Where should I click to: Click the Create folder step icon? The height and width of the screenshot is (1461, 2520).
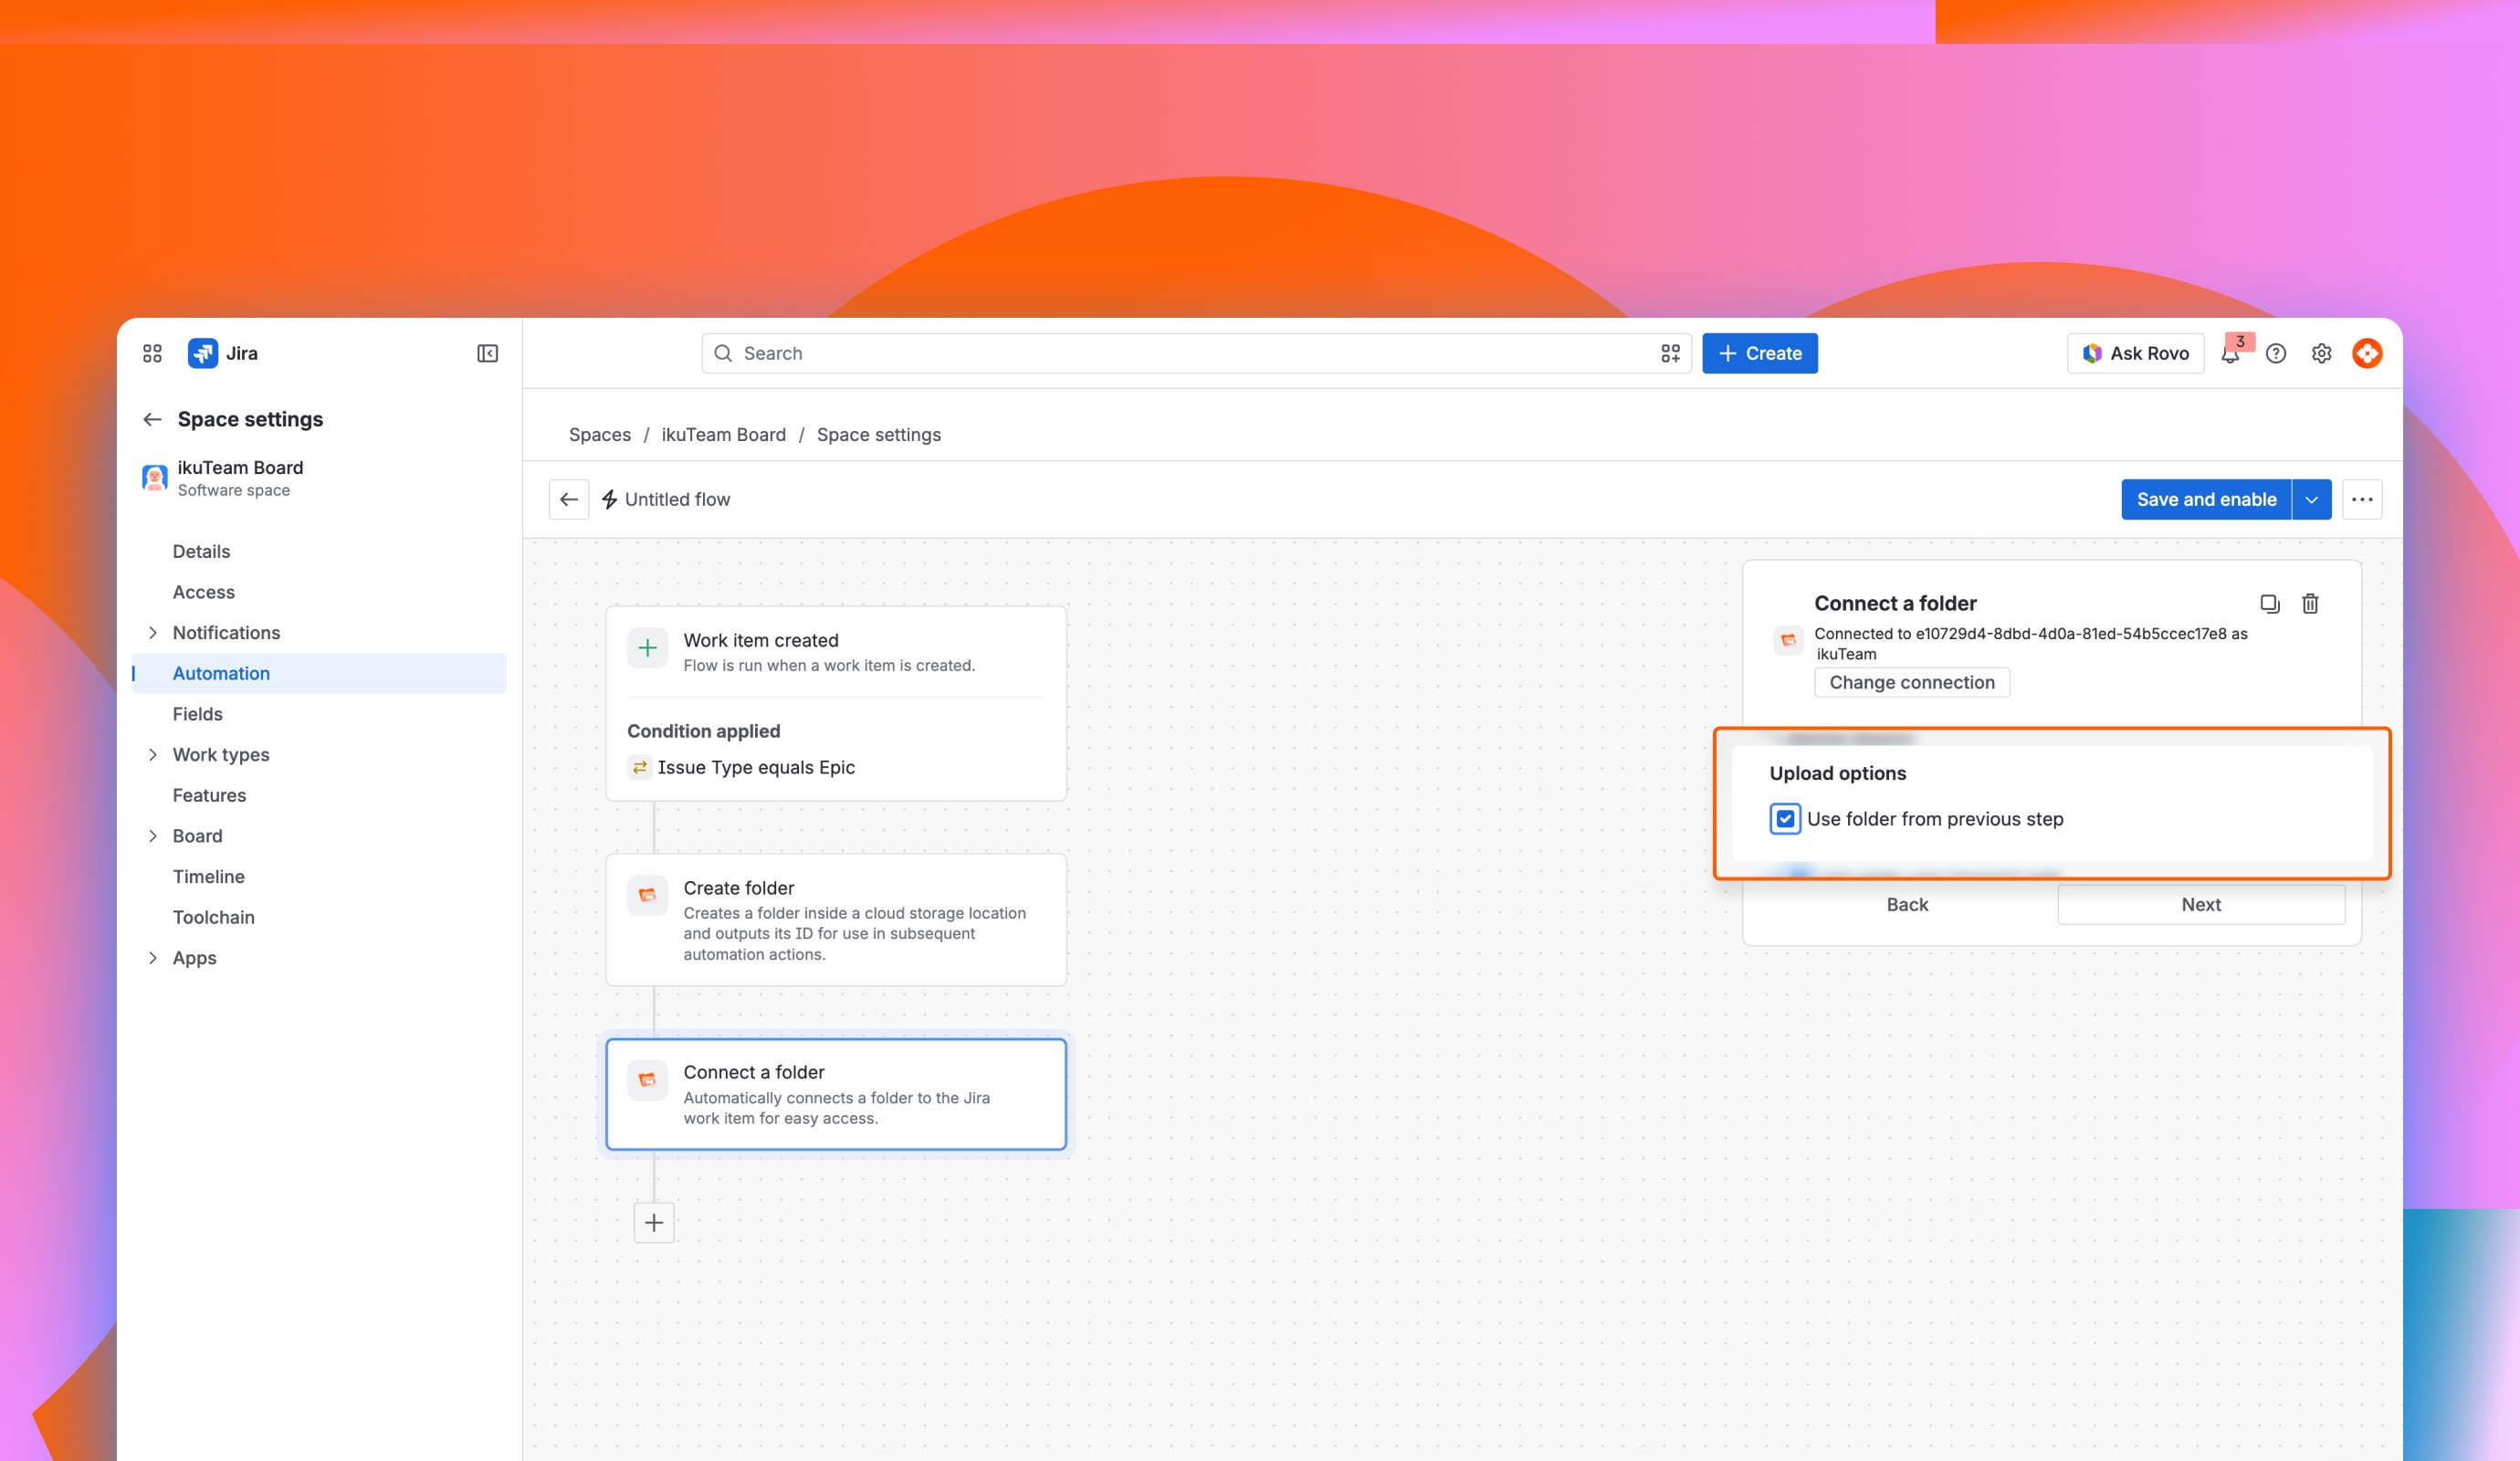647,895
